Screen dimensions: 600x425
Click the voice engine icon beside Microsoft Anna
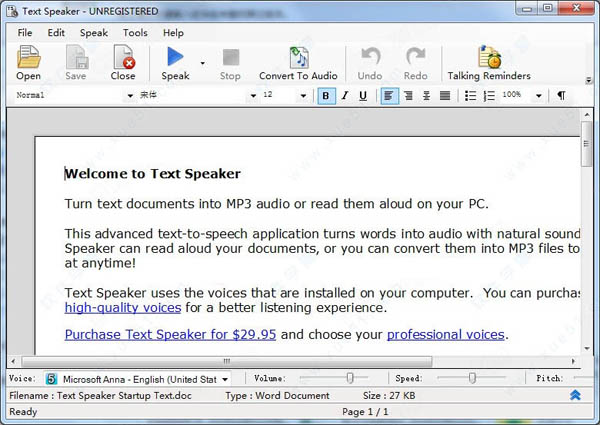tap(51, 379)
